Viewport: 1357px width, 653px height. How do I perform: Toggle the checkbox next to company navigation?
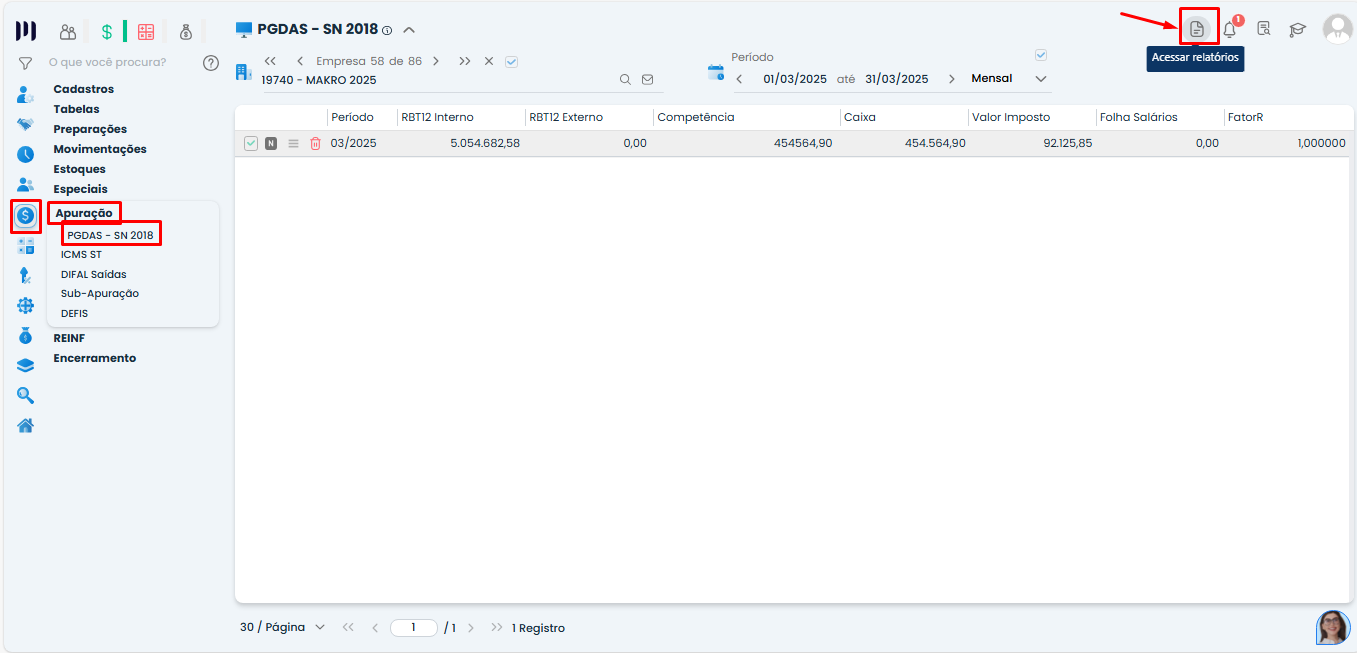[x=512, y=62]
